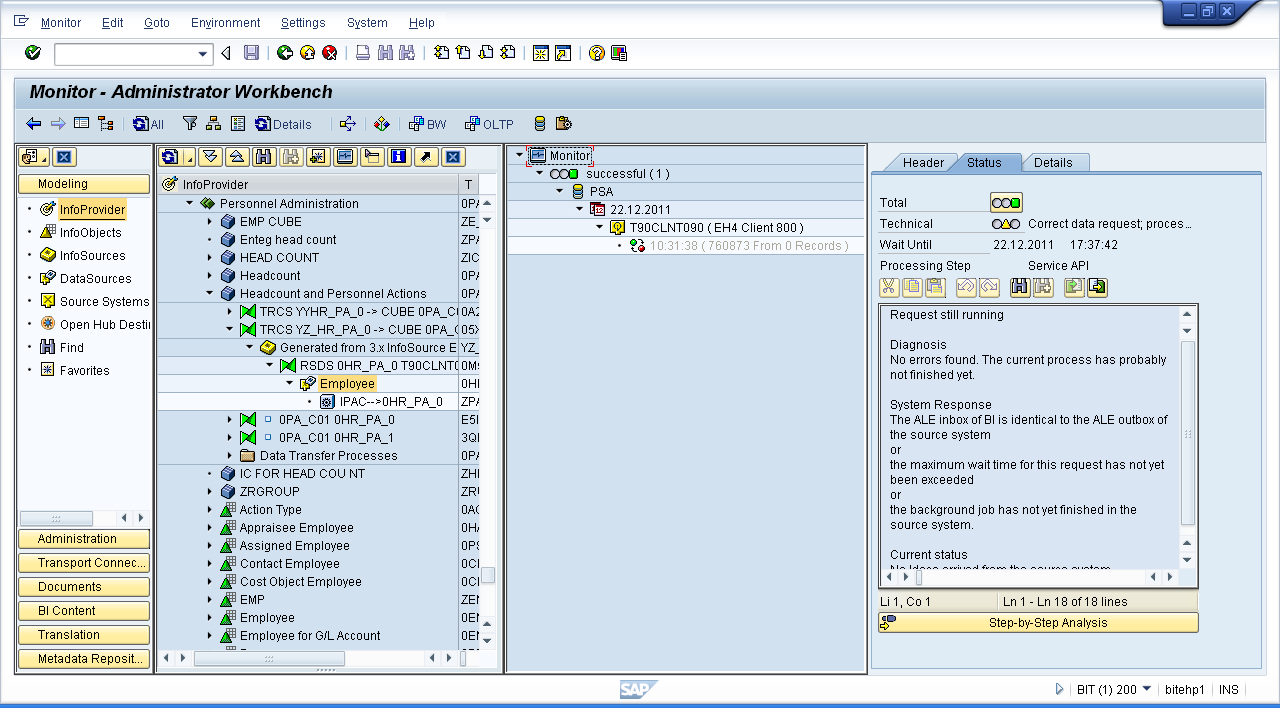Expand the Data Transfer Processes folder
The image size is (1280, 708).
click(x=229, y=455)
